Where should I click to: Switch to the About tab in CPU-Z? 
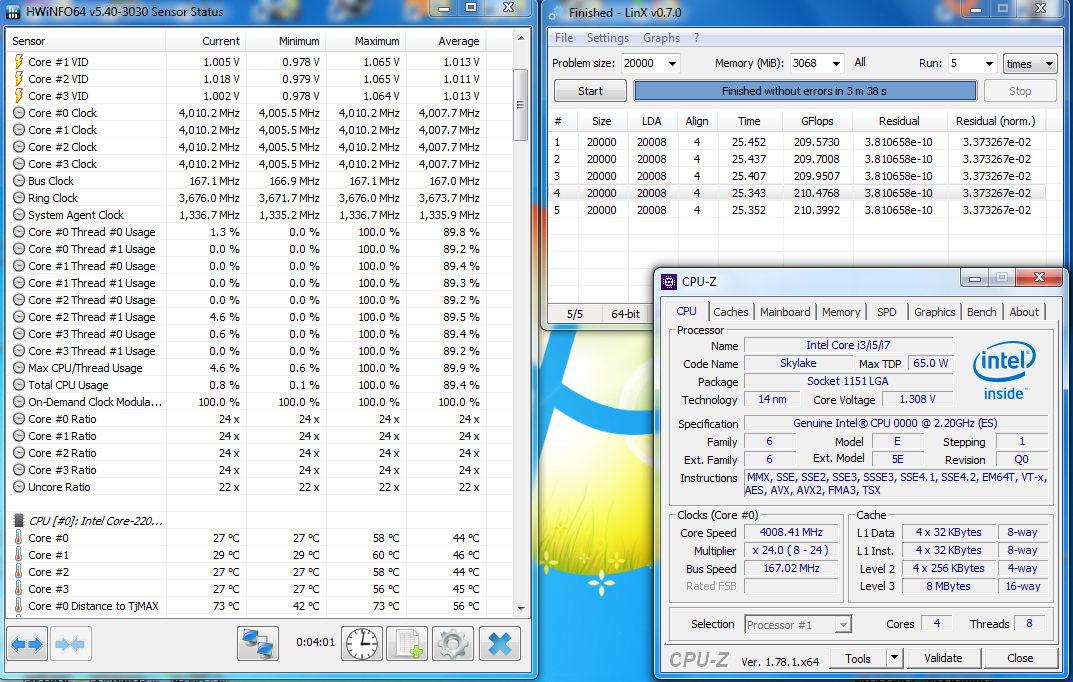pos(1024,312)
